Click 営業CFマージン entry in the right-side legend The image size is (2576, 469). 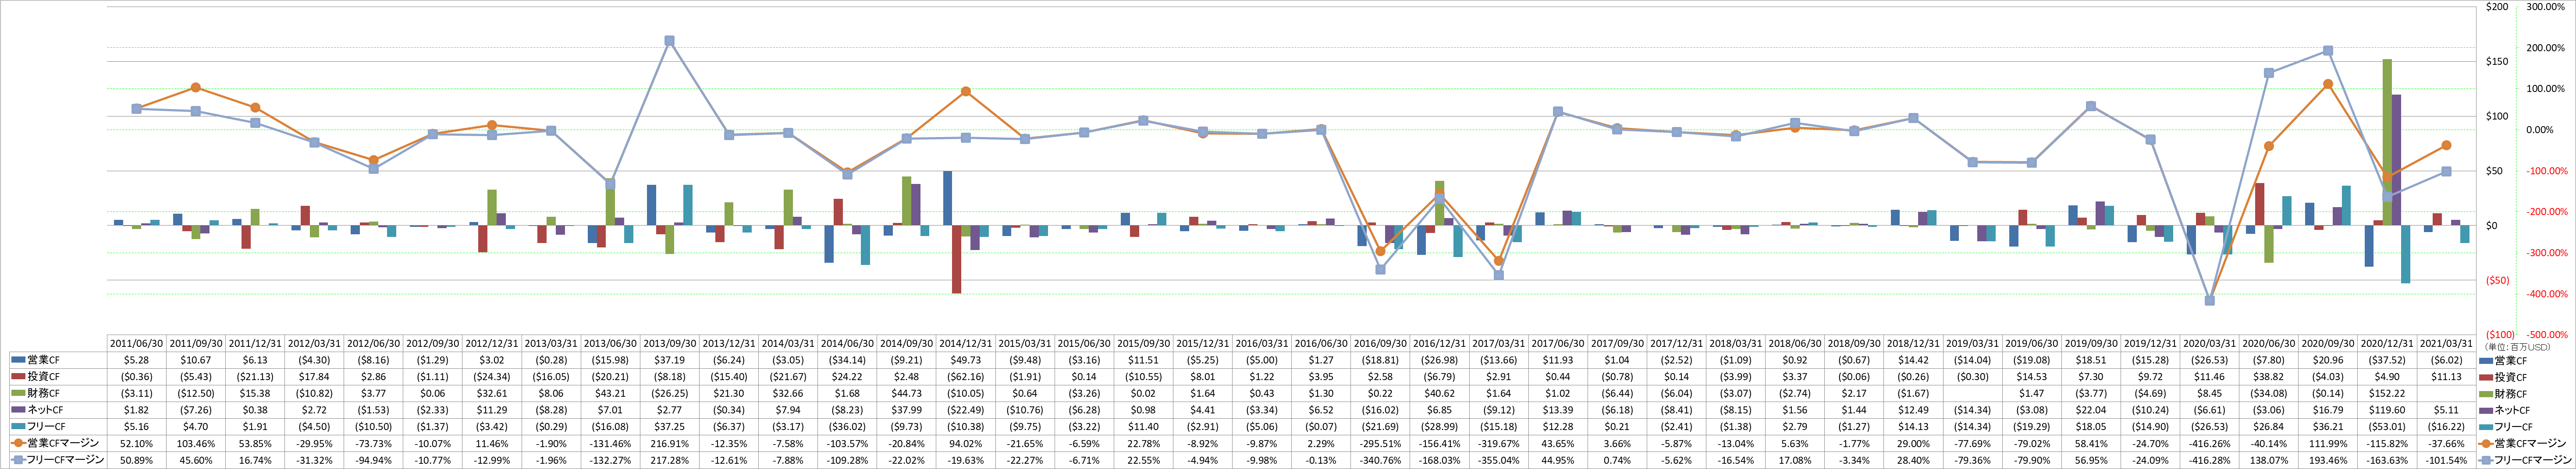pos(2523,443)
